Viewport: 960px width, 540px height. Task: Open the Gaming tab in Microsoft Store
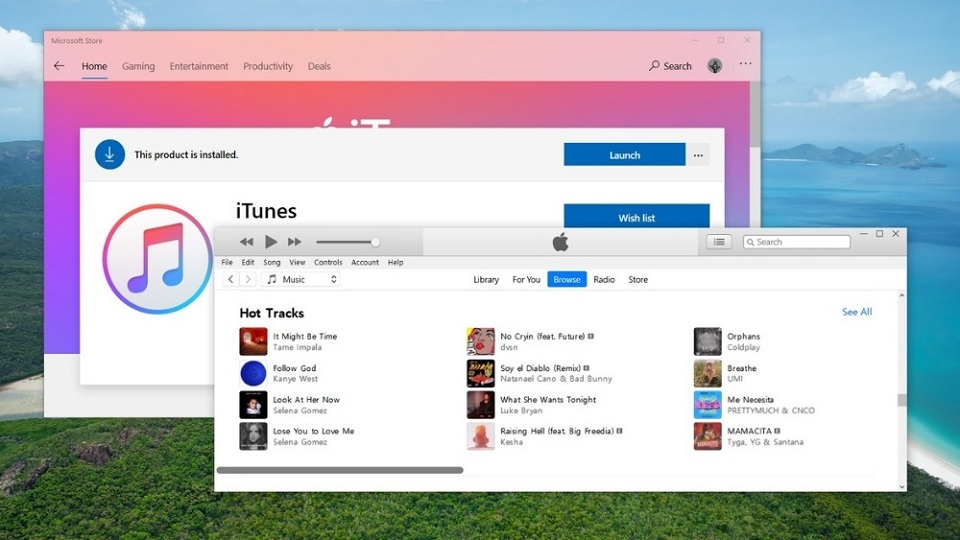(x=138, y=66)
